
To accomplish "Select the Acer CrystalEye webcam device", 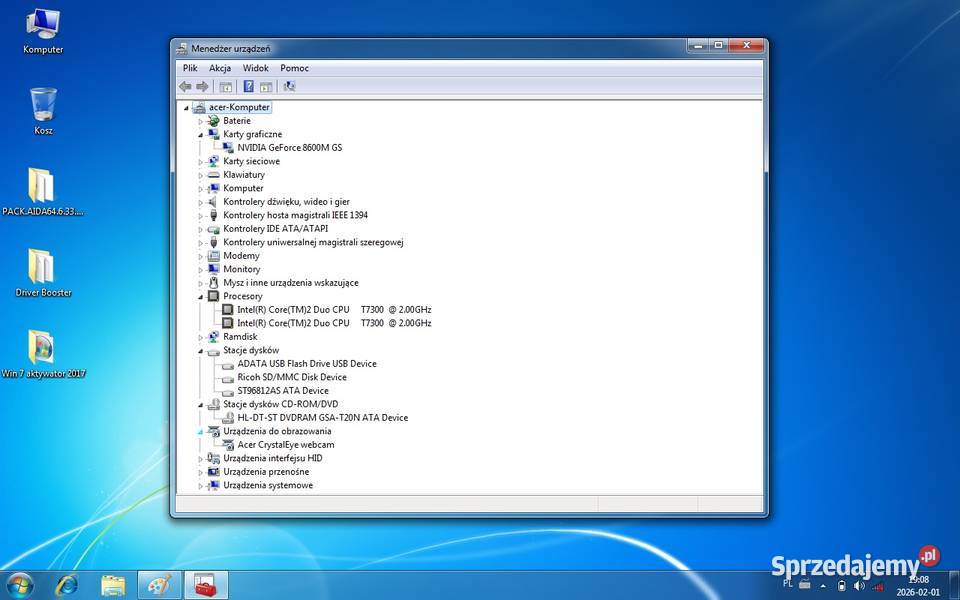I will [x=284, y=444].
